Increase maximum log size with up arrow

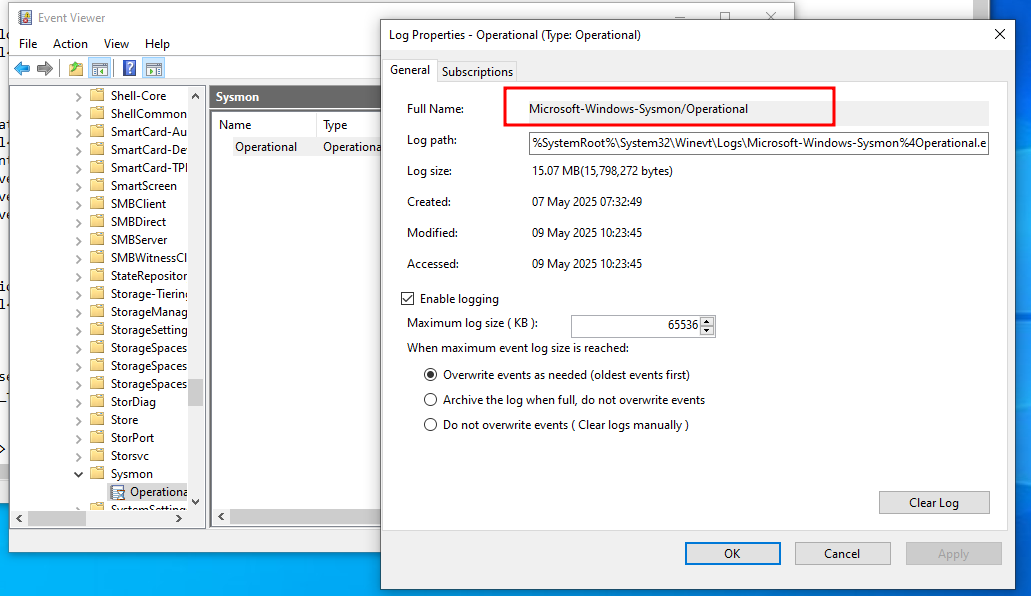point(708,322)
